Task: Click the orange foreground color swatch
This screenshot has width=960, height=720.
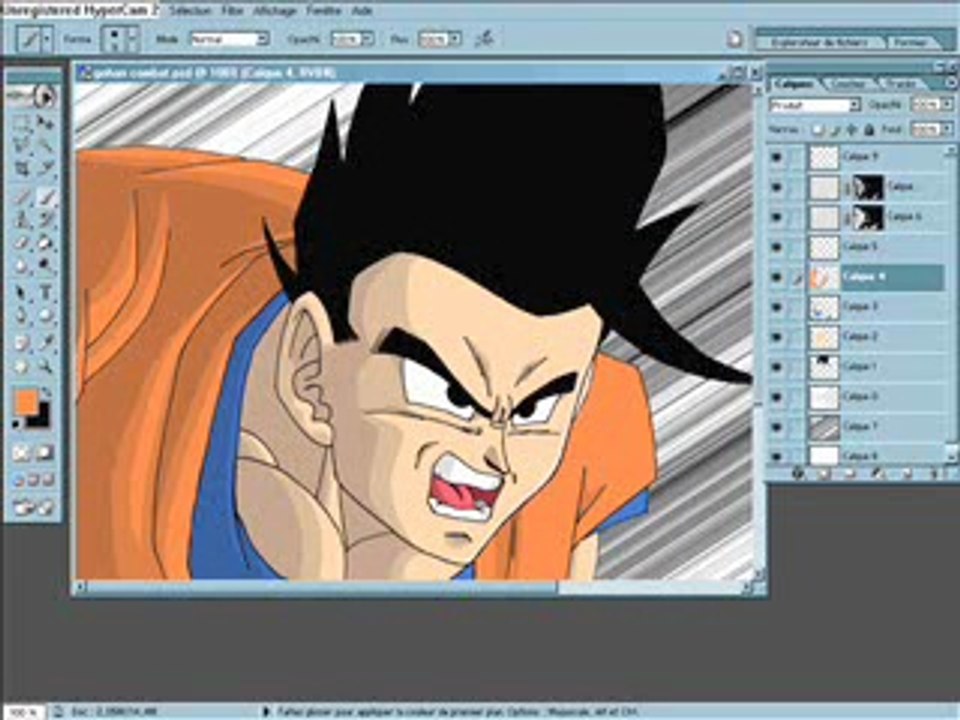Action: pos(26,402)
